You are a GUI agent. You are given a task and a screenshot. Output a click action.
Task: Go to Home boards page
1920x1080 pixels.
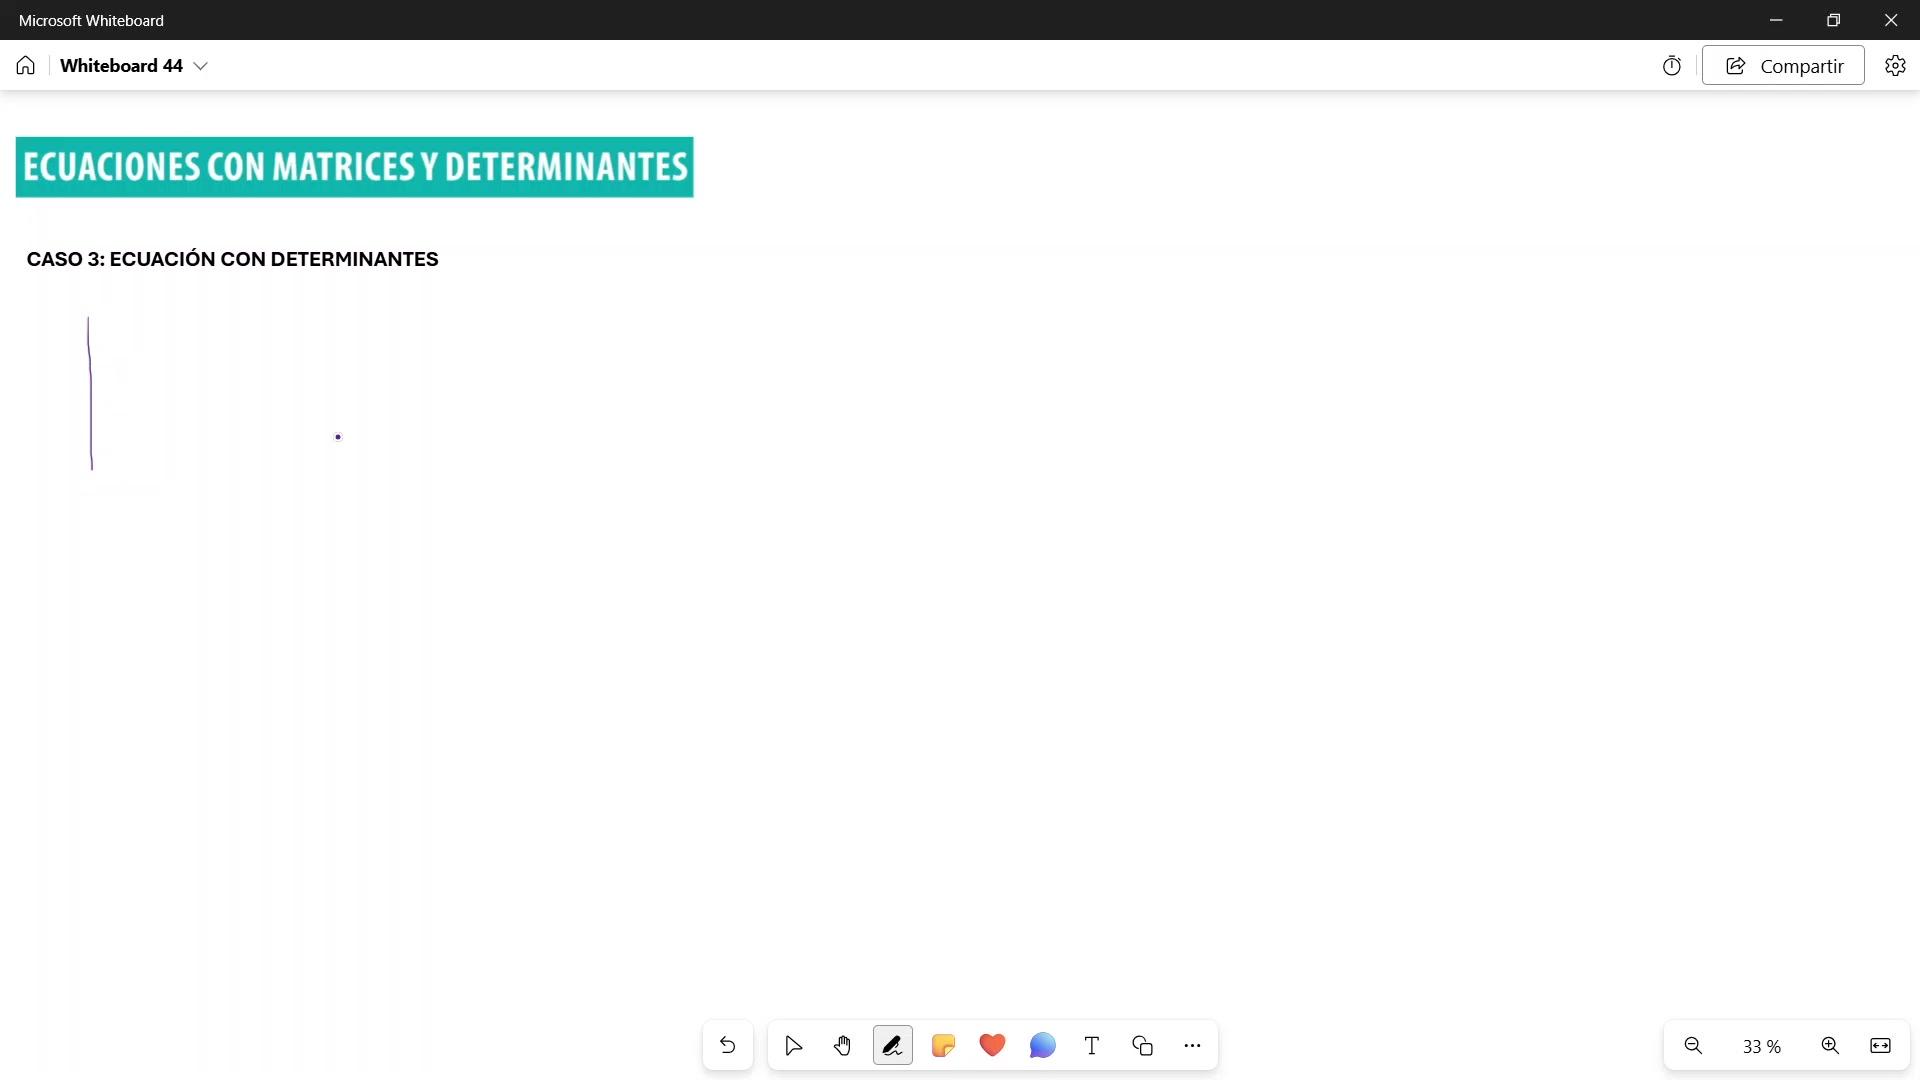pyautogui.click(x=26, y=66)
